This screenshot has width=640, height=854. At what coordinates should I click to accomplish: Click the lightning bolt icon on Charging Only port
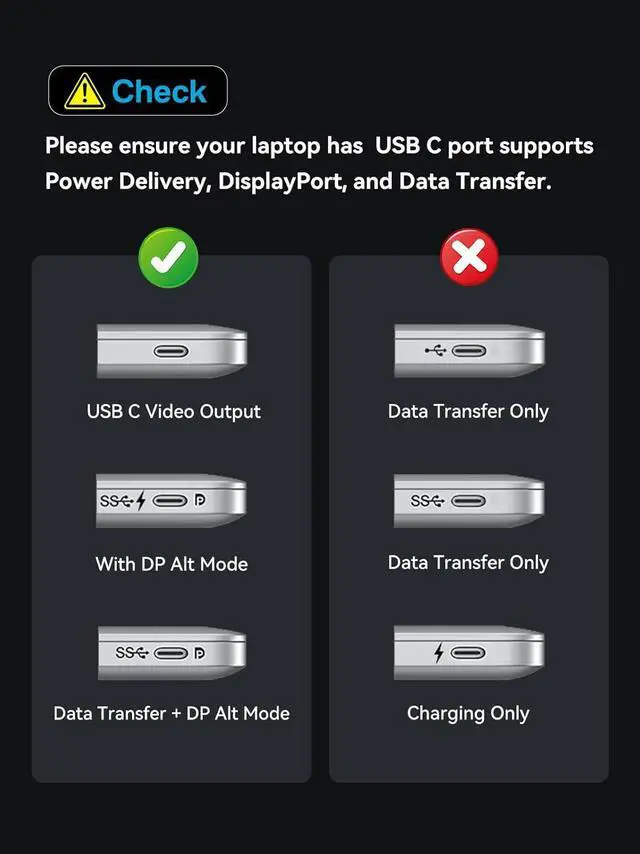439,652
